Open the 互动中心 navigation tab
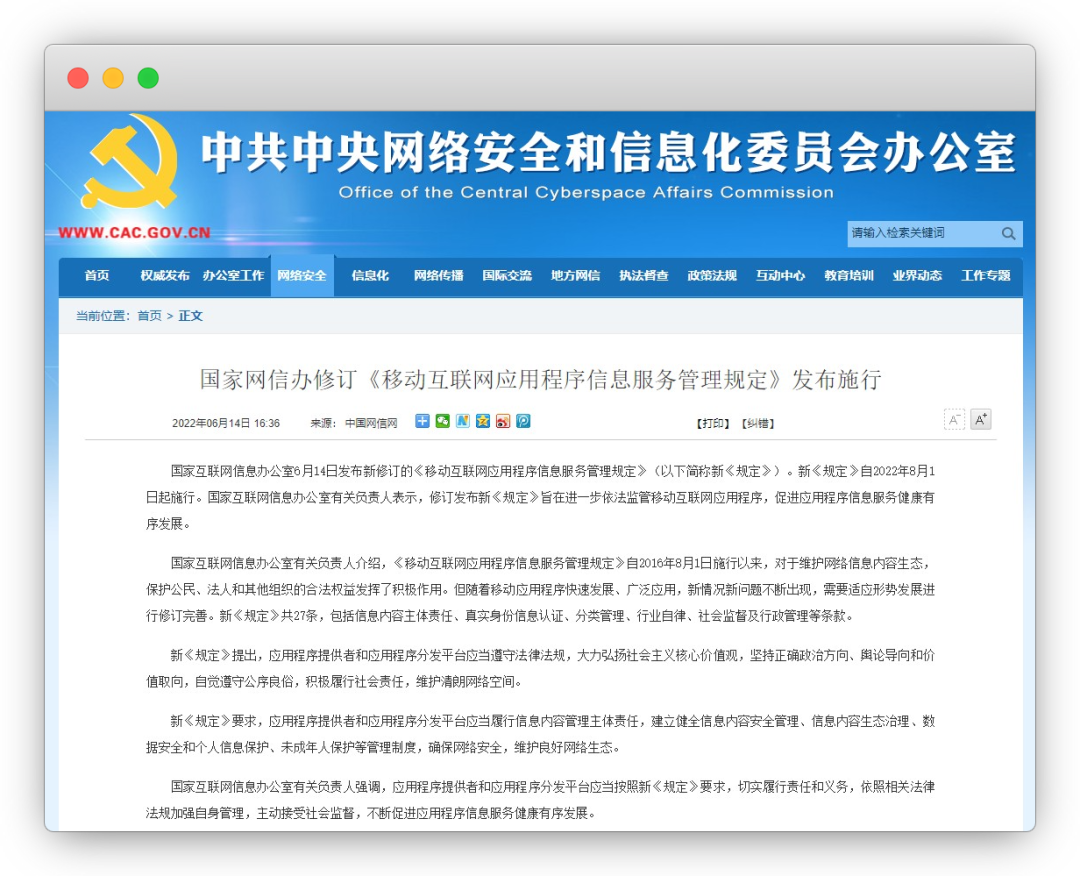This screenshot has height=876, width=1080. coord(780,275)
